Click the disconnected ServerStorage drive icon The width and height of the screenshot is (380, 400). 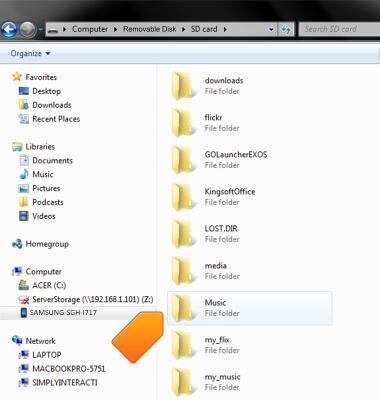(x=24, y=299)
